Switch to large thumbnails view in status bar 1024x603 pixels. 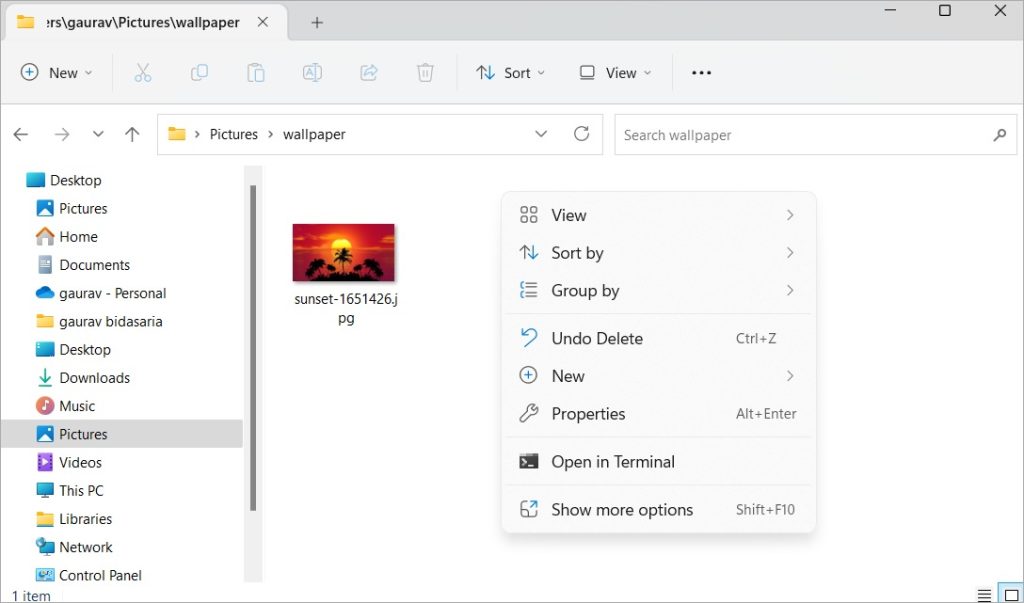[x=1011, y=595]
